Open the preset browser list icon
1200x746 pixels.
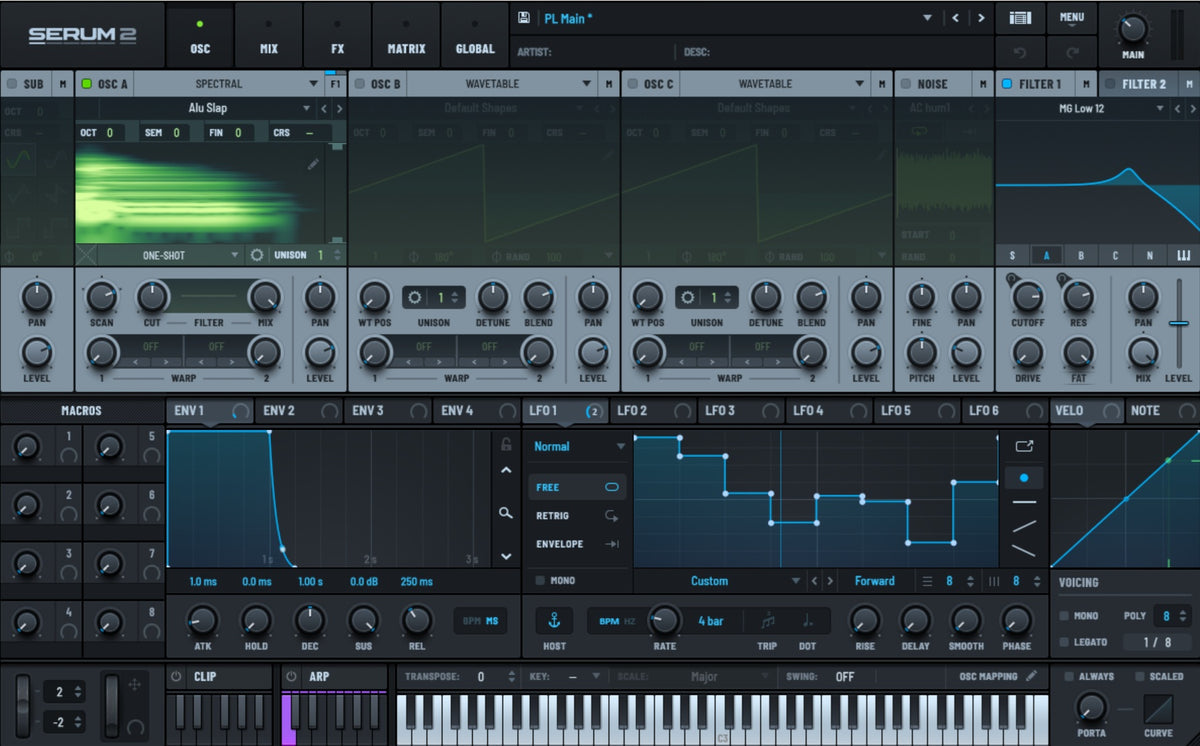click(x=1019, y=18)
